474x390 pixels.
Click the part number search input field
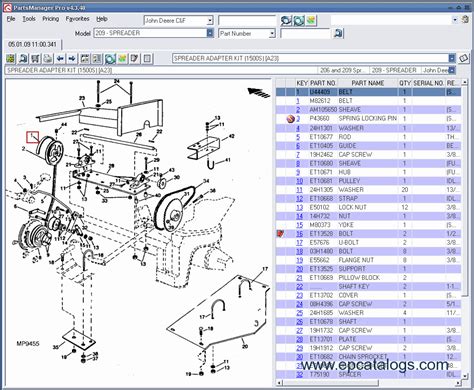[305, 33]
